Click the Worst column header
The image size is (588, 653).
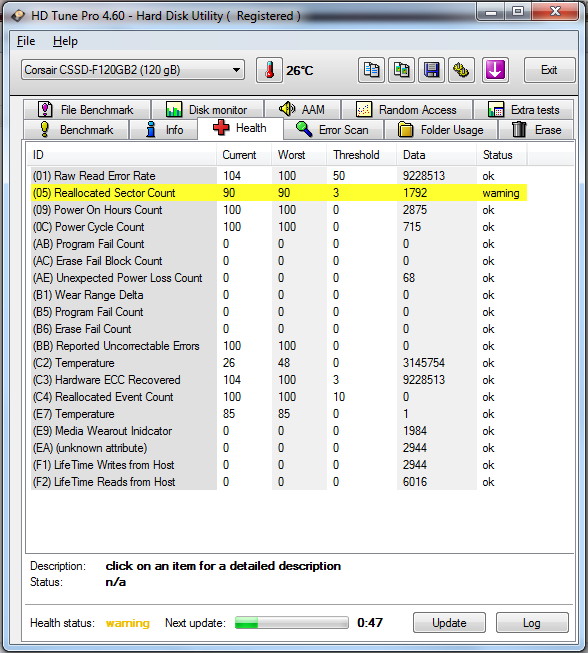point(299,155)
